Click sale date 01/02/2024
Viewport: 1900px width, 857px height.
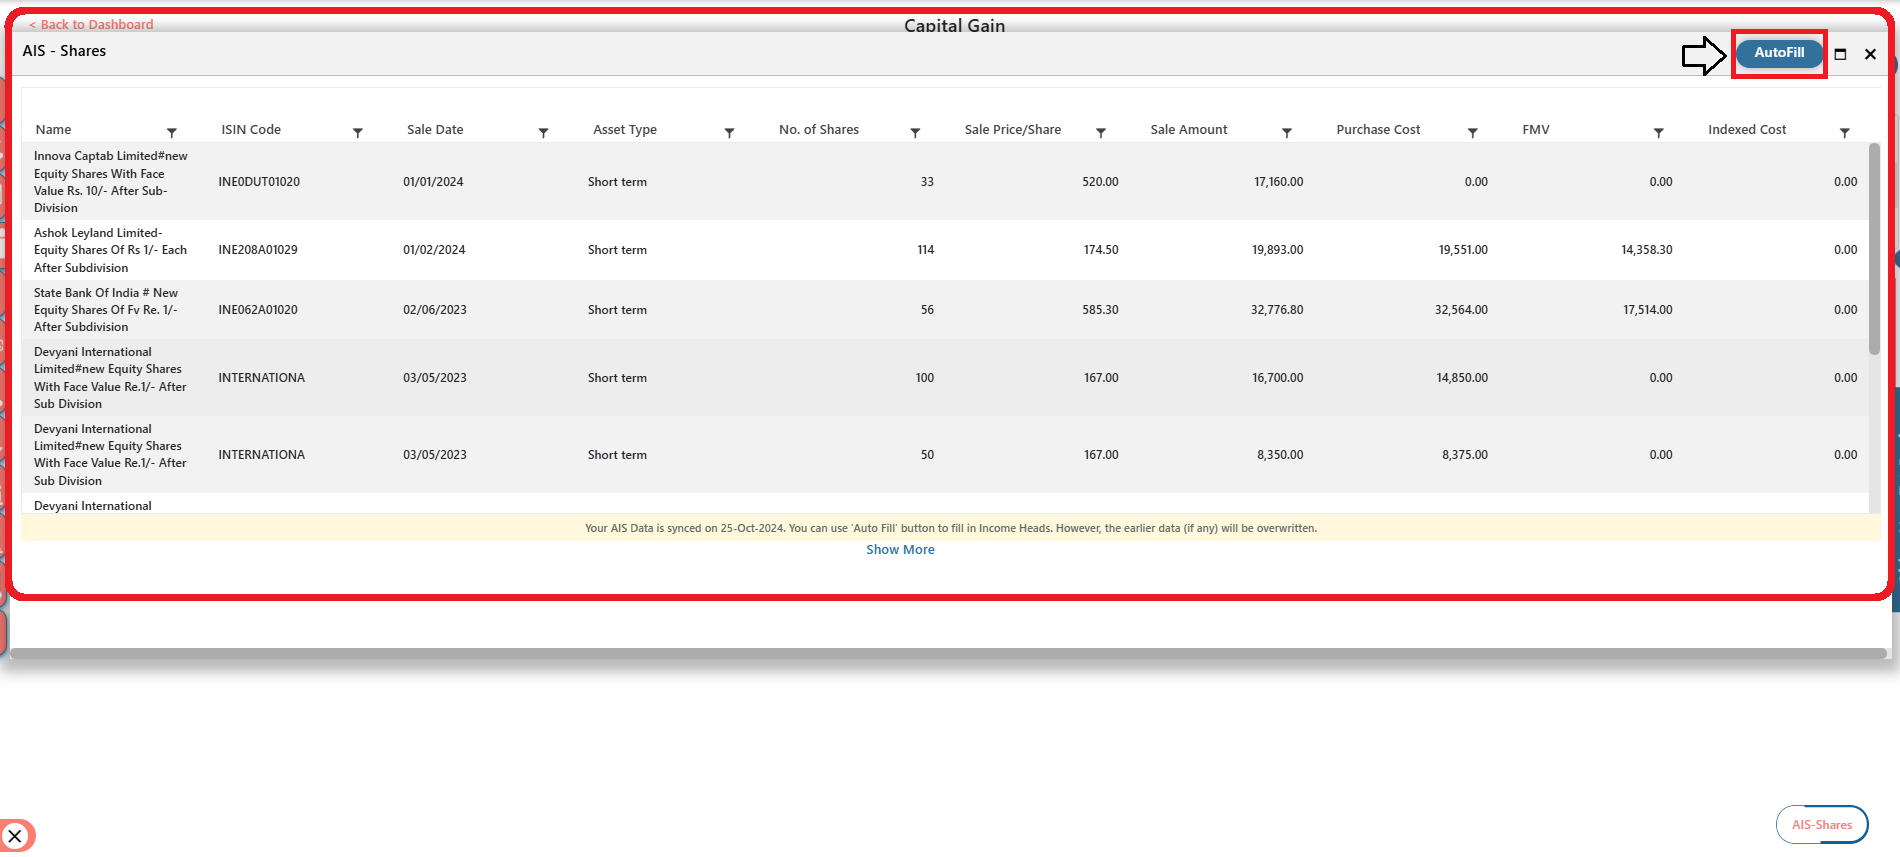coord(434,250)
